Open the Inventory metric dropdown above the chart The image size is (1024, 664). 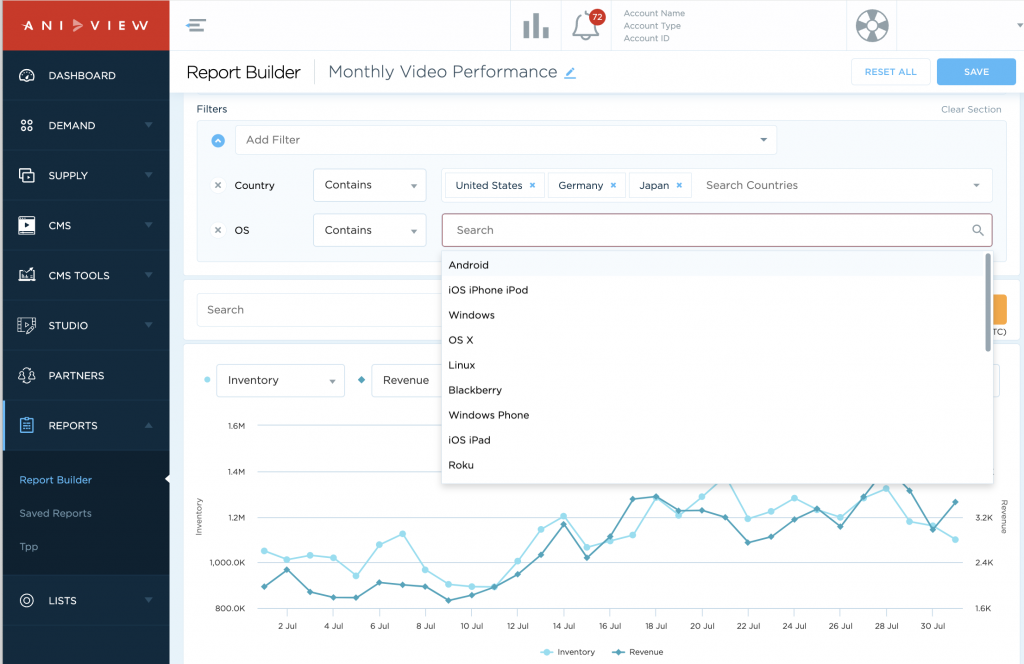pyautogui.click(x=280, y=380)
